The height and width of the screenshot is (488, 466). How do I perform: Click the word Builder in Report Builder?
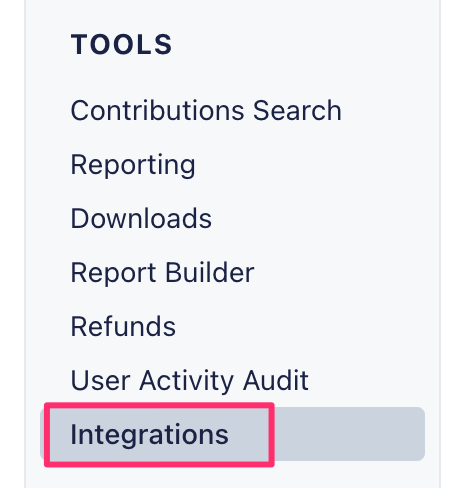[210, 273]
